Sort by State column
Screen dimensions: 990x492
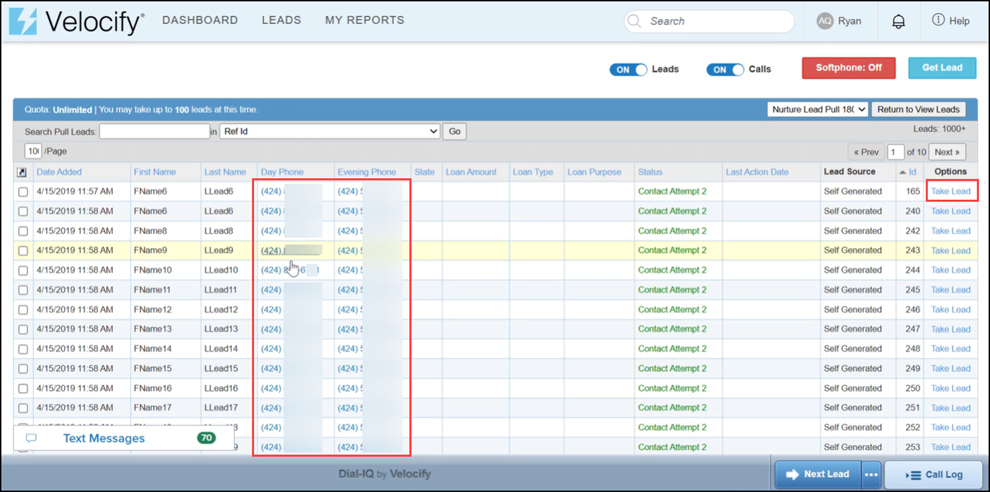424,172
